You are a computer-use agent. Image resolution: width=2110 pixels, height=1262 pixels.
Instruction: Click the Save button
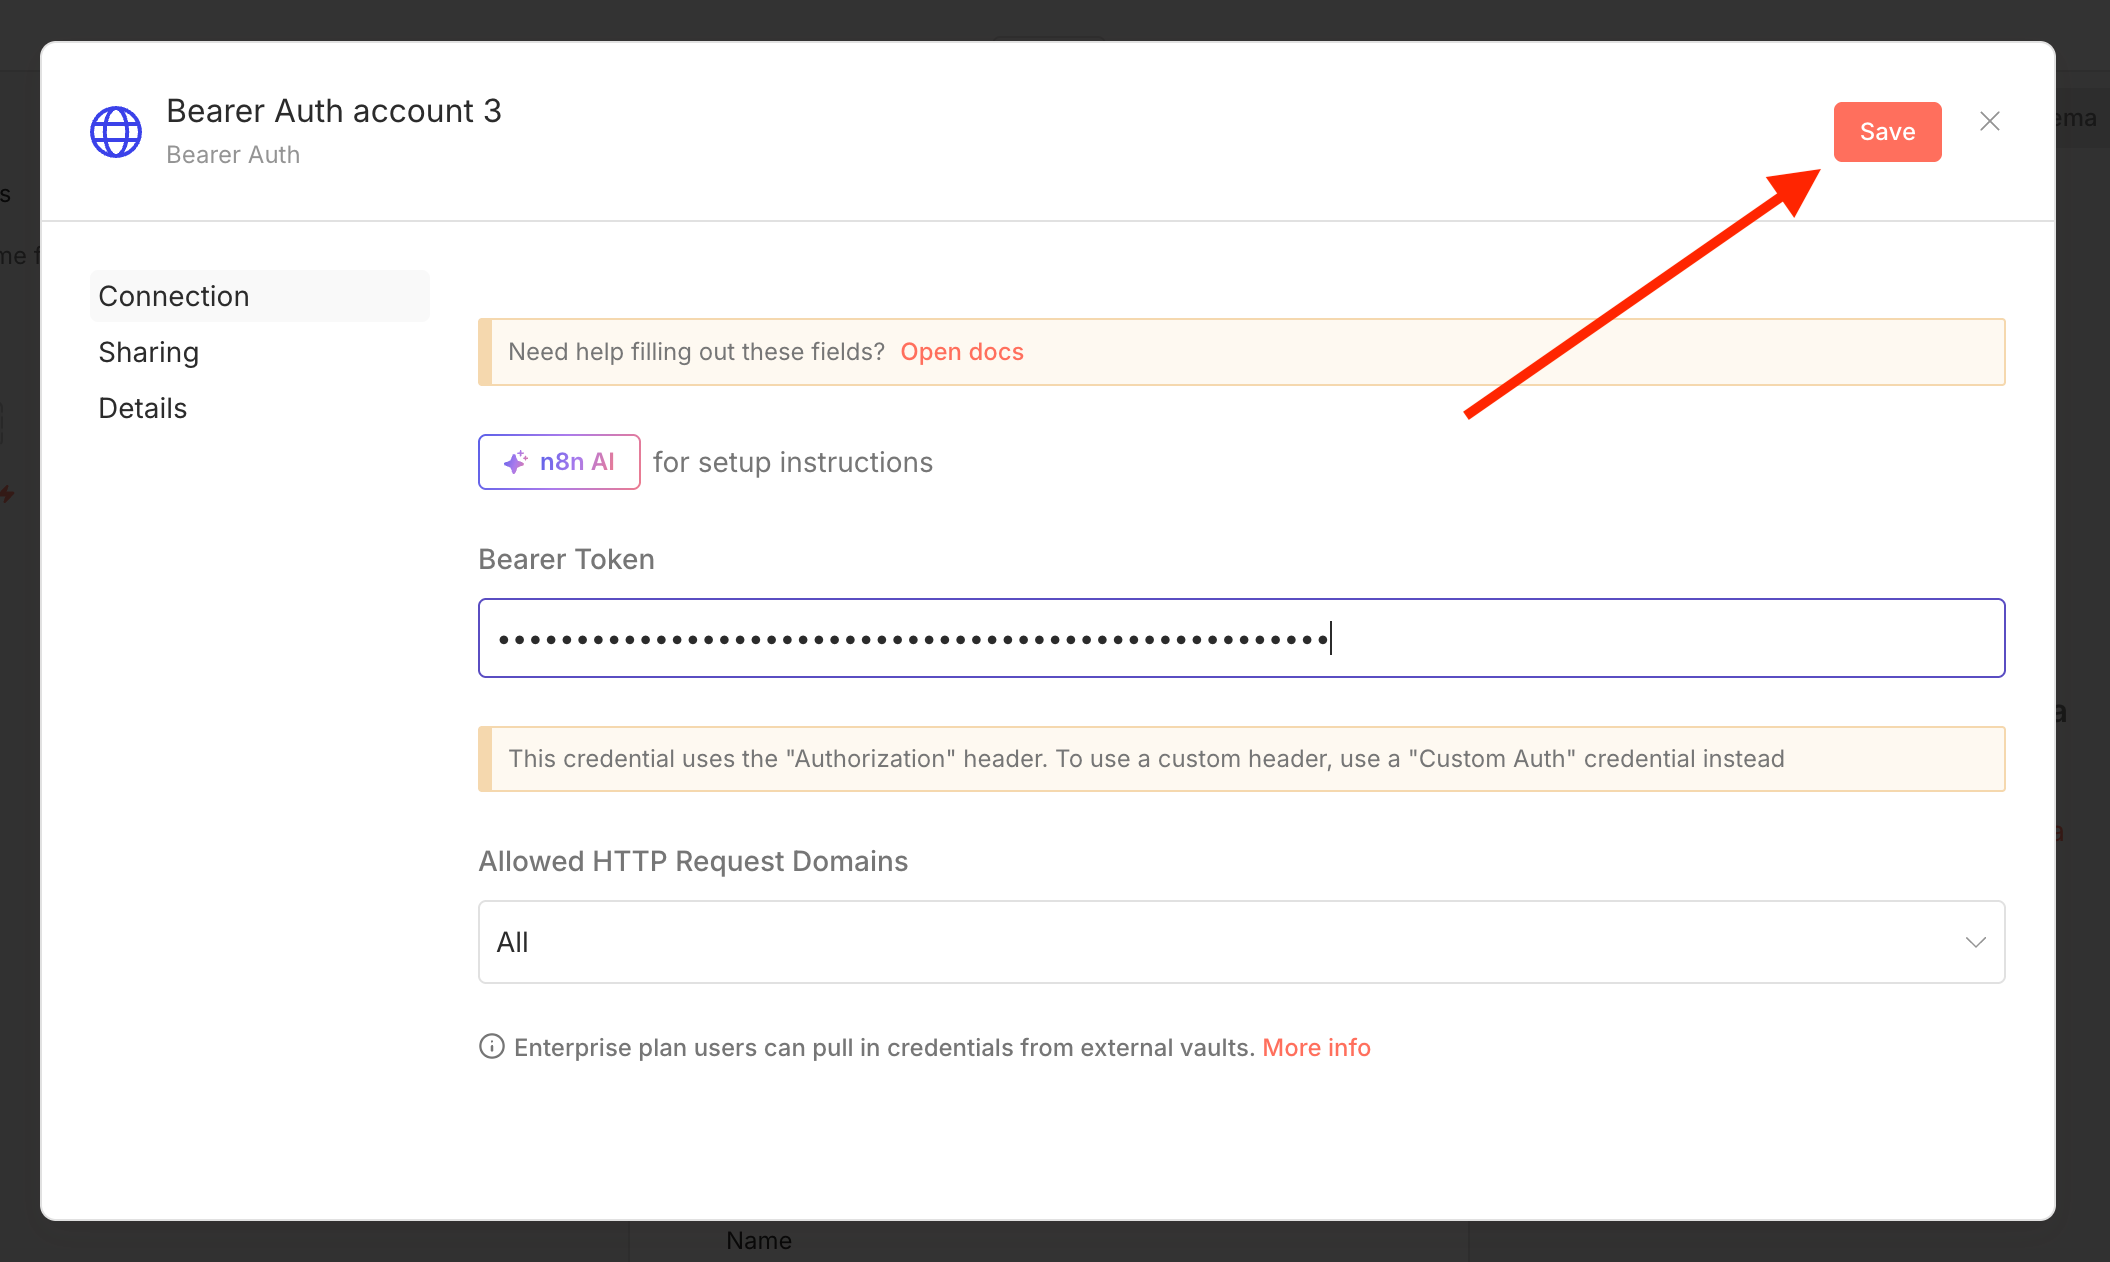[1886, 132]
